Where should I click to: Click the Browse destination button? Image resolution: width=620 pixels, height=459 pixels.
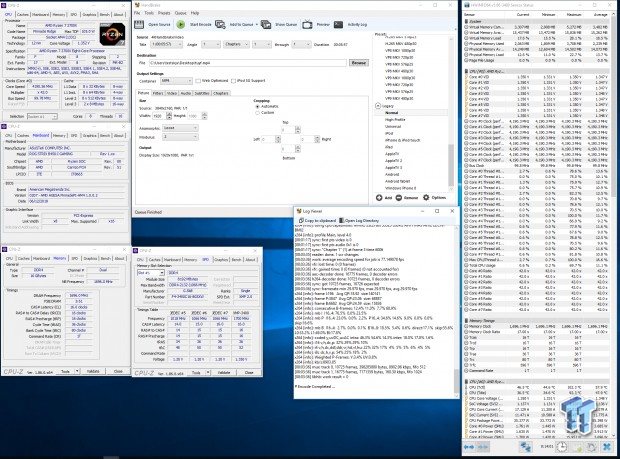click(x=359, y=63)
